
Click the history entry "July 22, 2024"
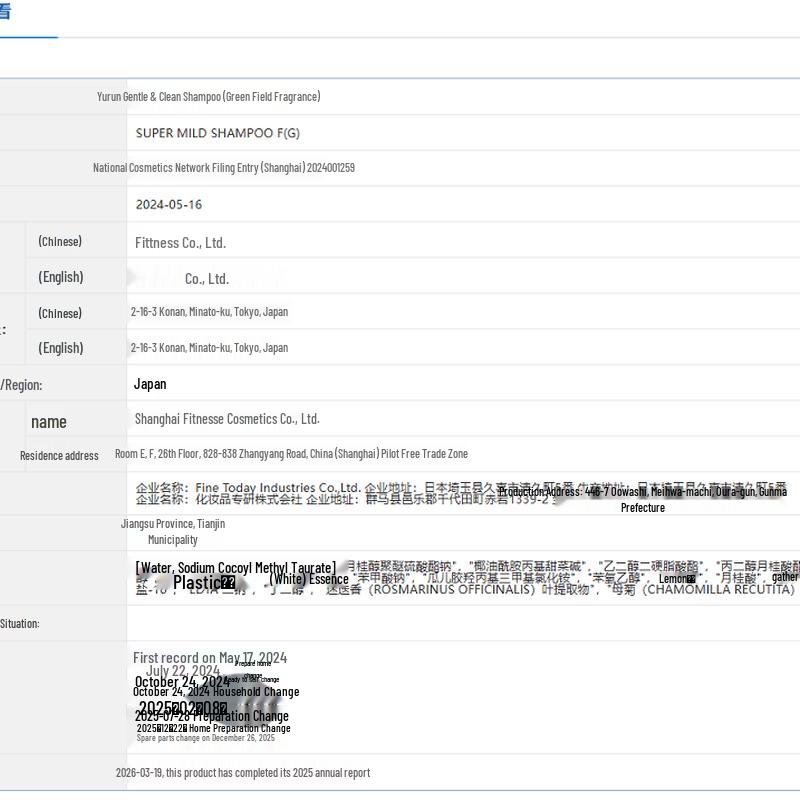coord(183,670)
